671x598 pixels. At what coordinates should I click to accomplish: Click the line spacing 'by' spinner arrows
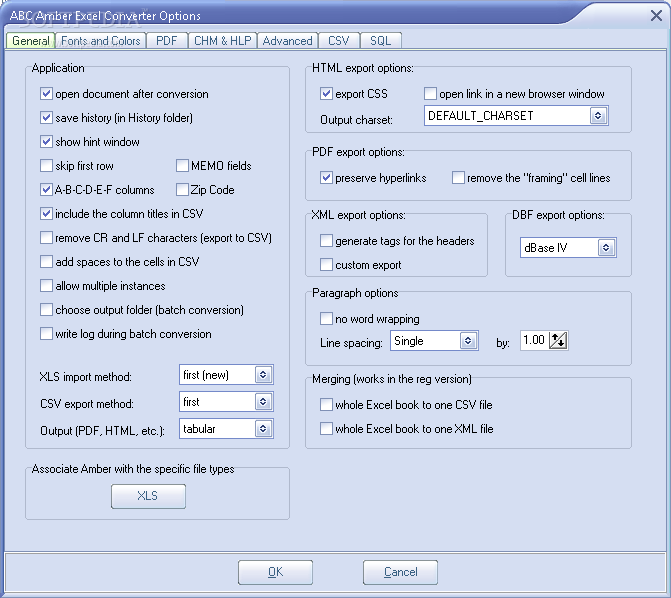558,341
